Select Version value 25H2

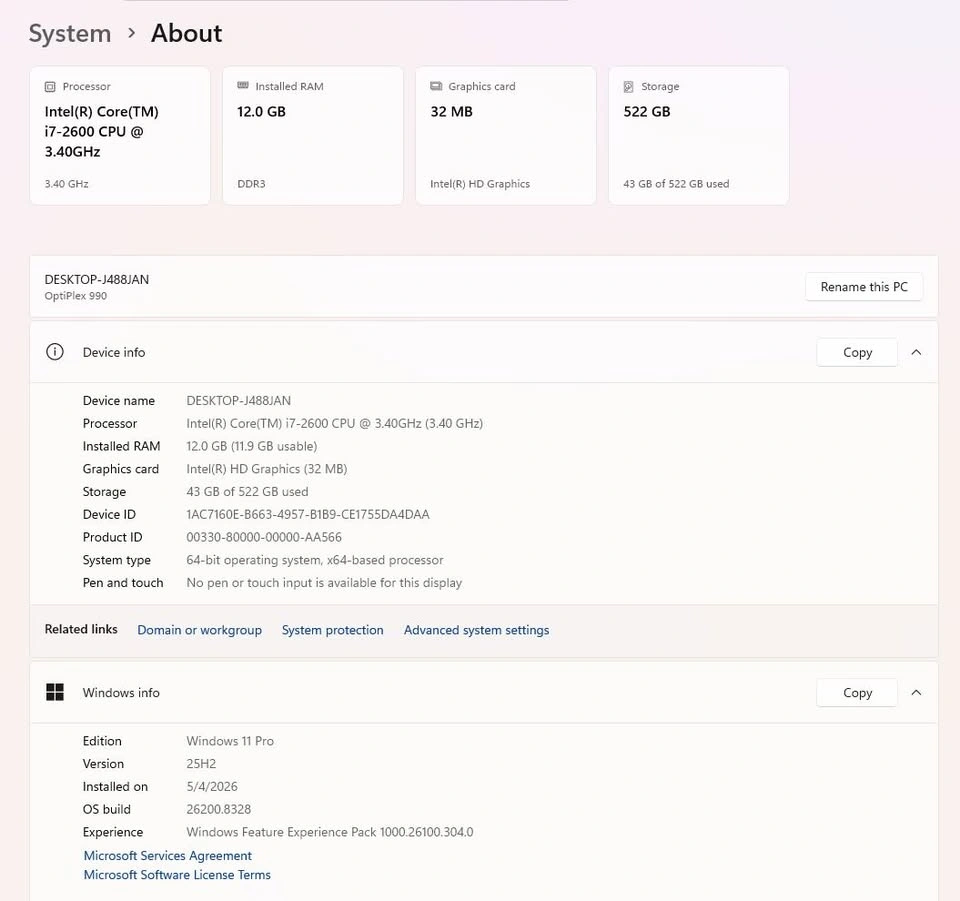201,764
